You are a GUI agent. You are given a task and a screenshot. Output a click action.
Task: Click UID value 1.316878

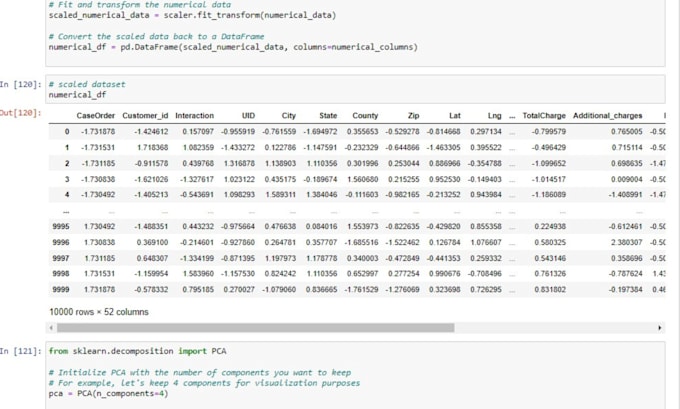point(239,164)
